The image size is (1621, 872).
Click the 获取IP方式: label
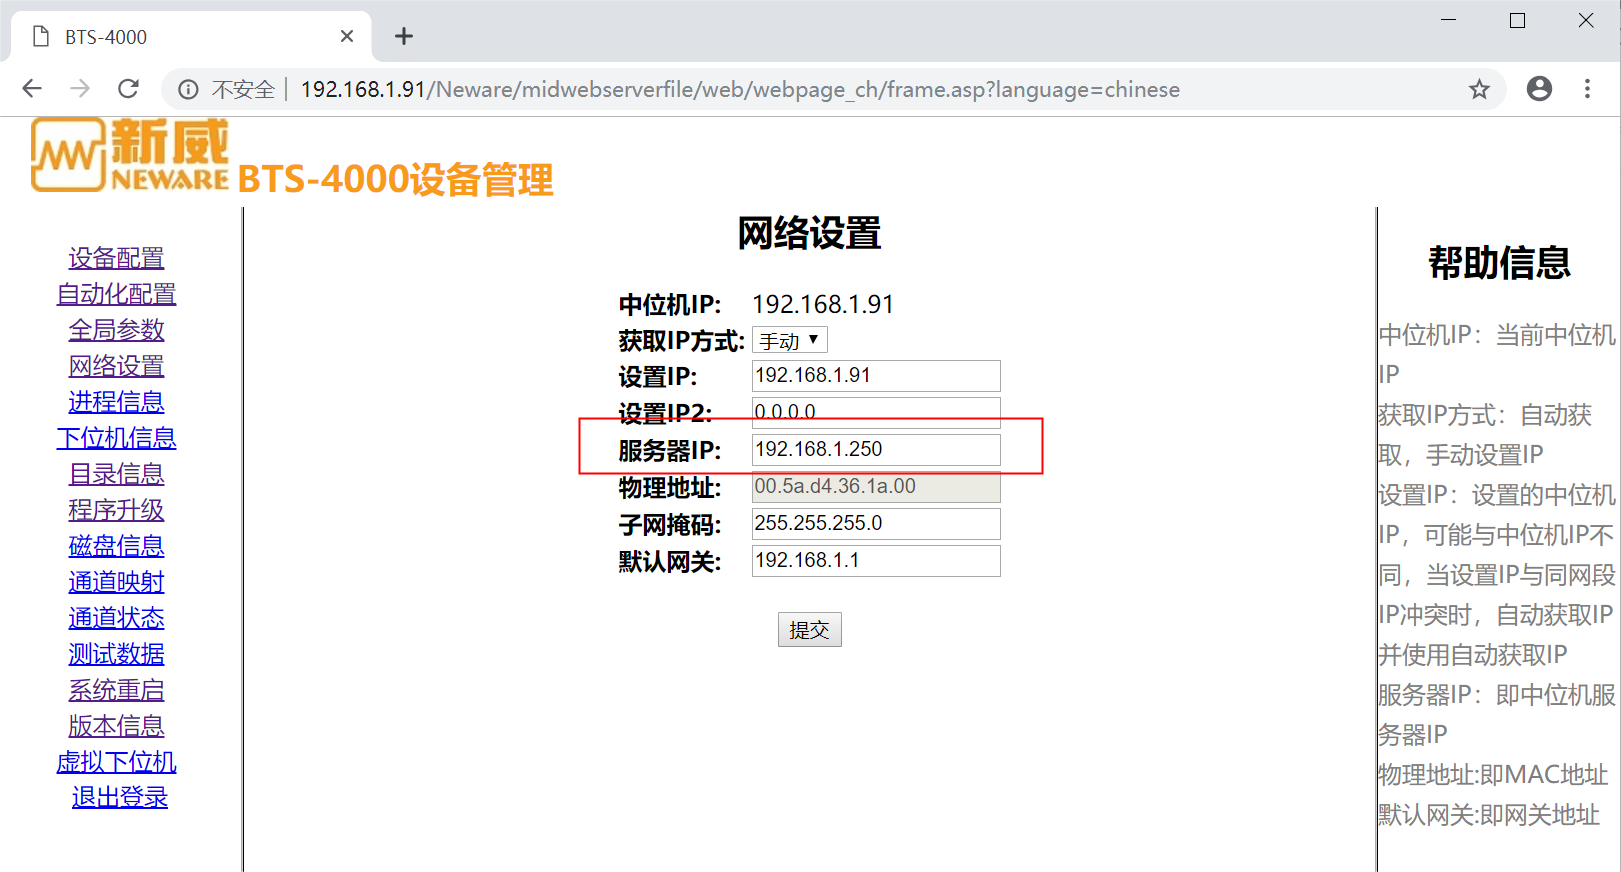(x=682, y=341)
